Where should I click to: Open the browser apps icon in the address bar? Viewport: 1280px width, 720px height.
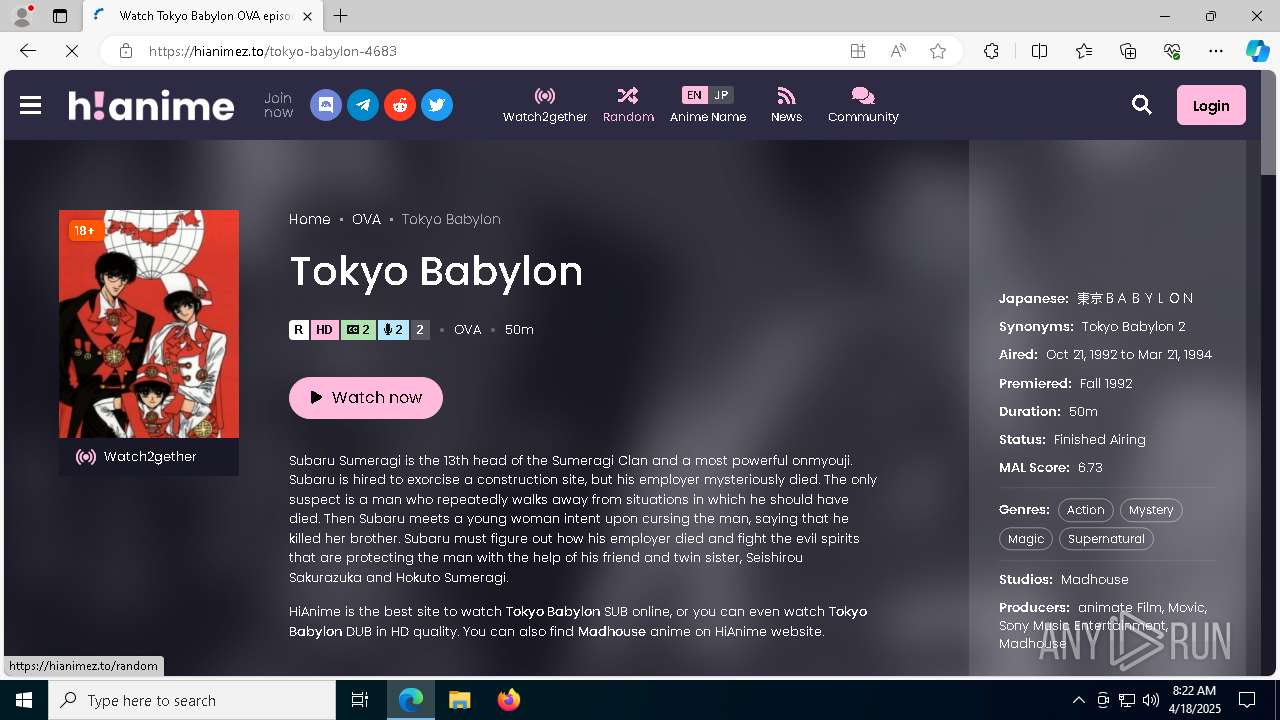pos(858,51)
